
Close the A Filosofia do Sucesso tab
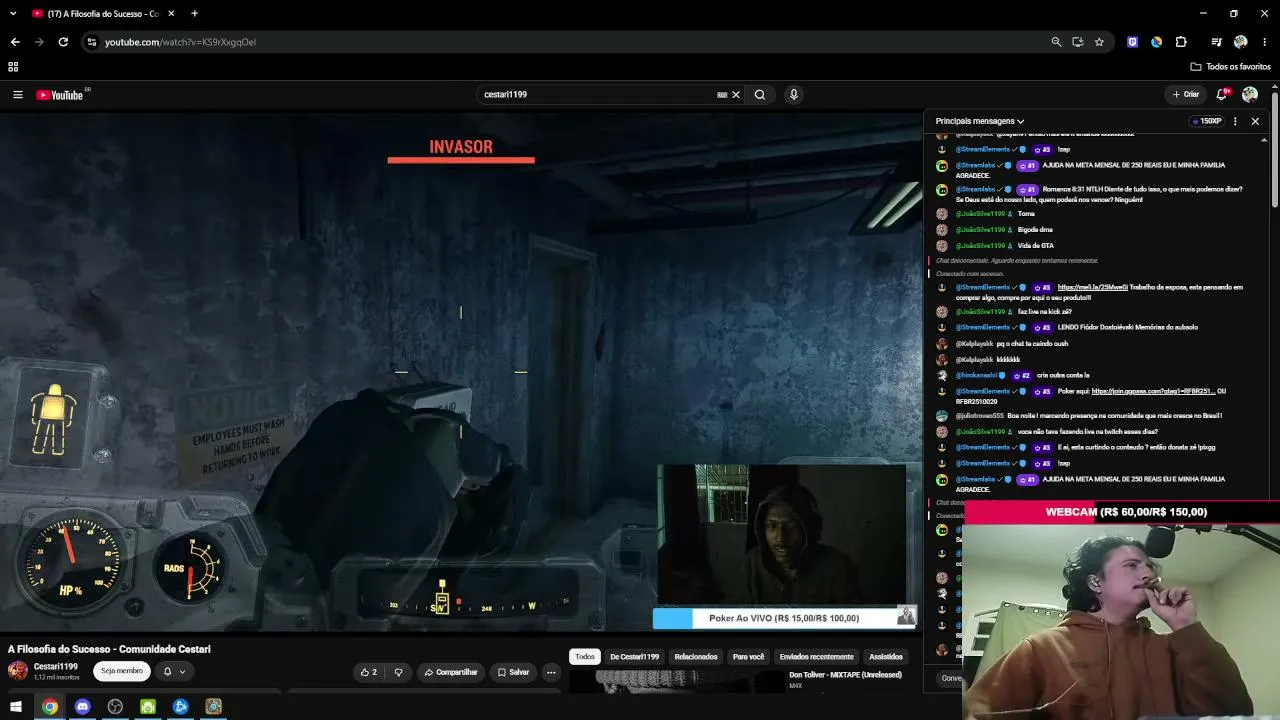pyautogui.click(x=172, y=14)
